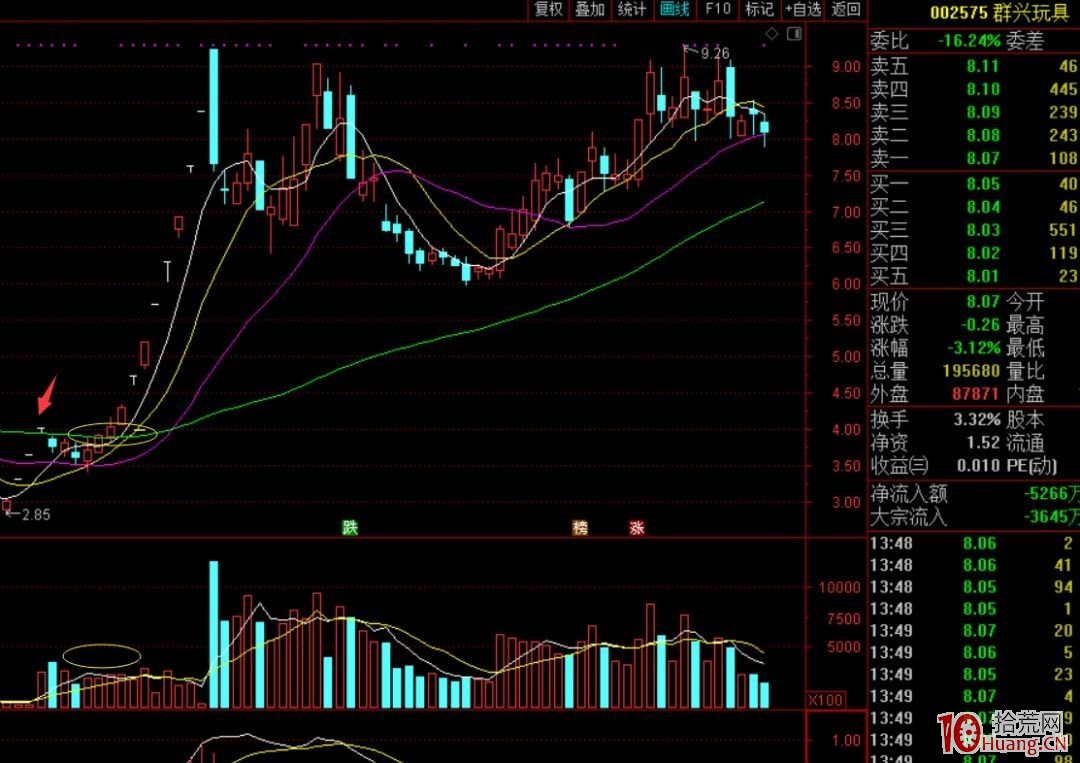Click the 9.26 high price label
The width and height of the screenshot is (1080, 763).
(715, 53)
